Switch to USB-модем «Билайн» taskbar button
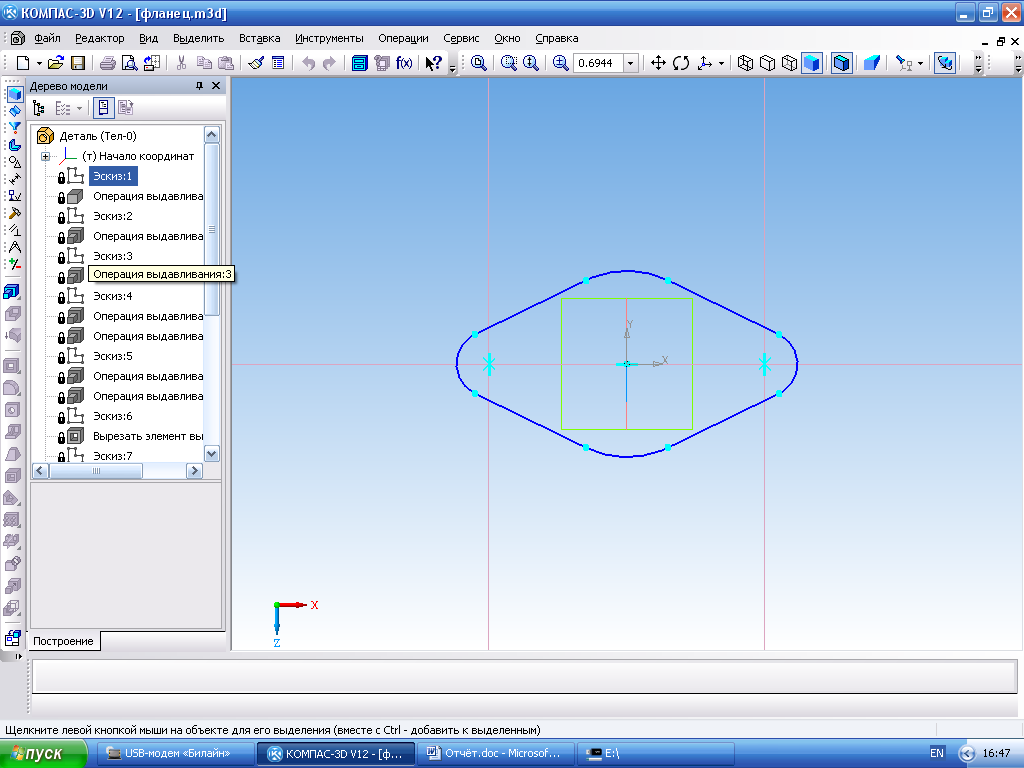 point(176,753)
